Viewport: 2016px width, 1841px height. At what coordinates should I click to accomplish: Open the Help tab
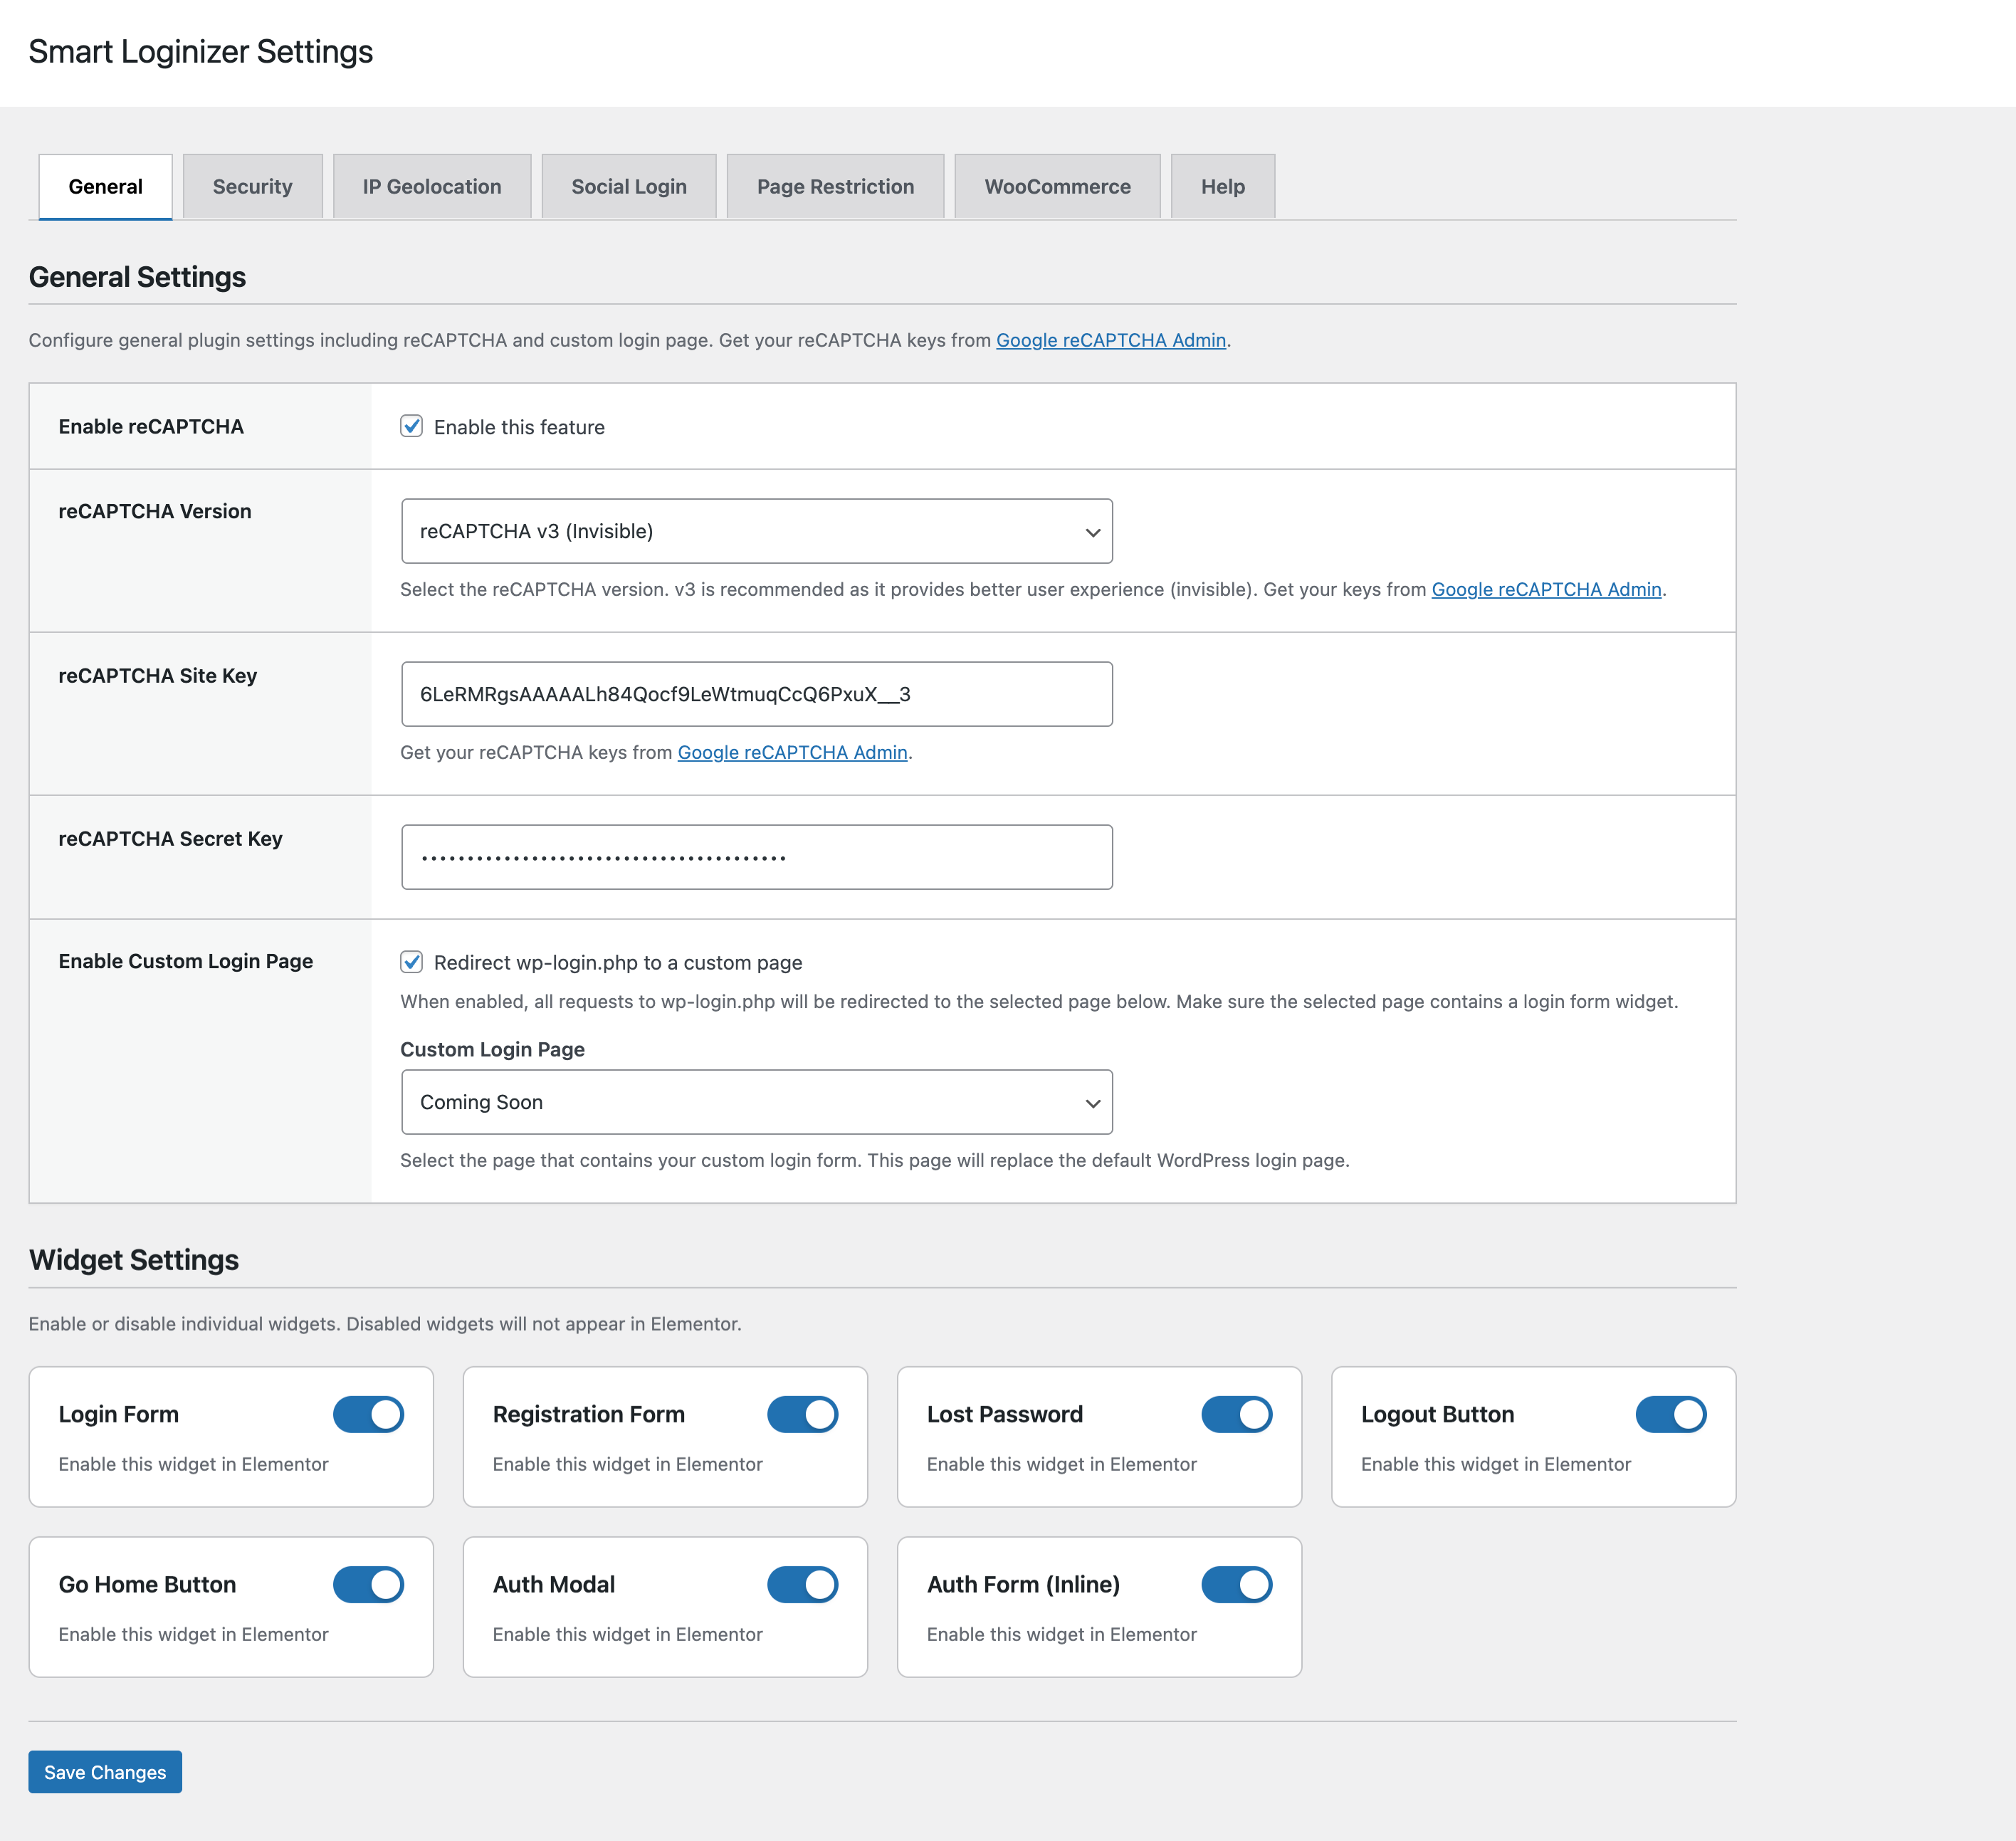coord(1223,186)
